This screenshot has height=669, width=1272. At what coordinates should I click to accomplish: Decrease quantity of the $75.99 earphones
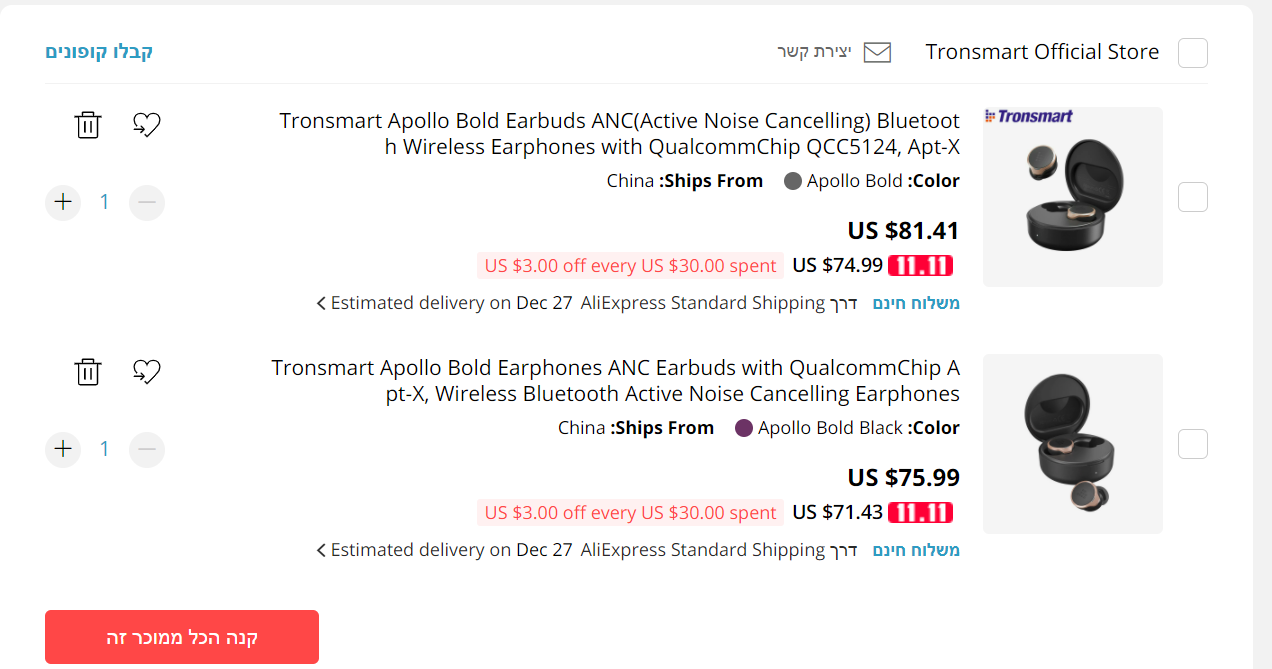[x=147, y=449]
